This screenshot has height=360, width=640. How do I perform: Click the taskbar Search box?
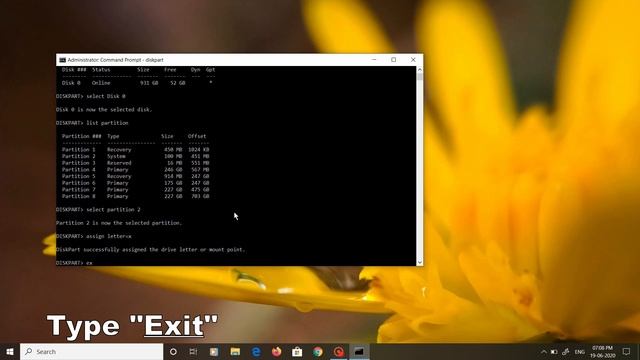[91, 351]
